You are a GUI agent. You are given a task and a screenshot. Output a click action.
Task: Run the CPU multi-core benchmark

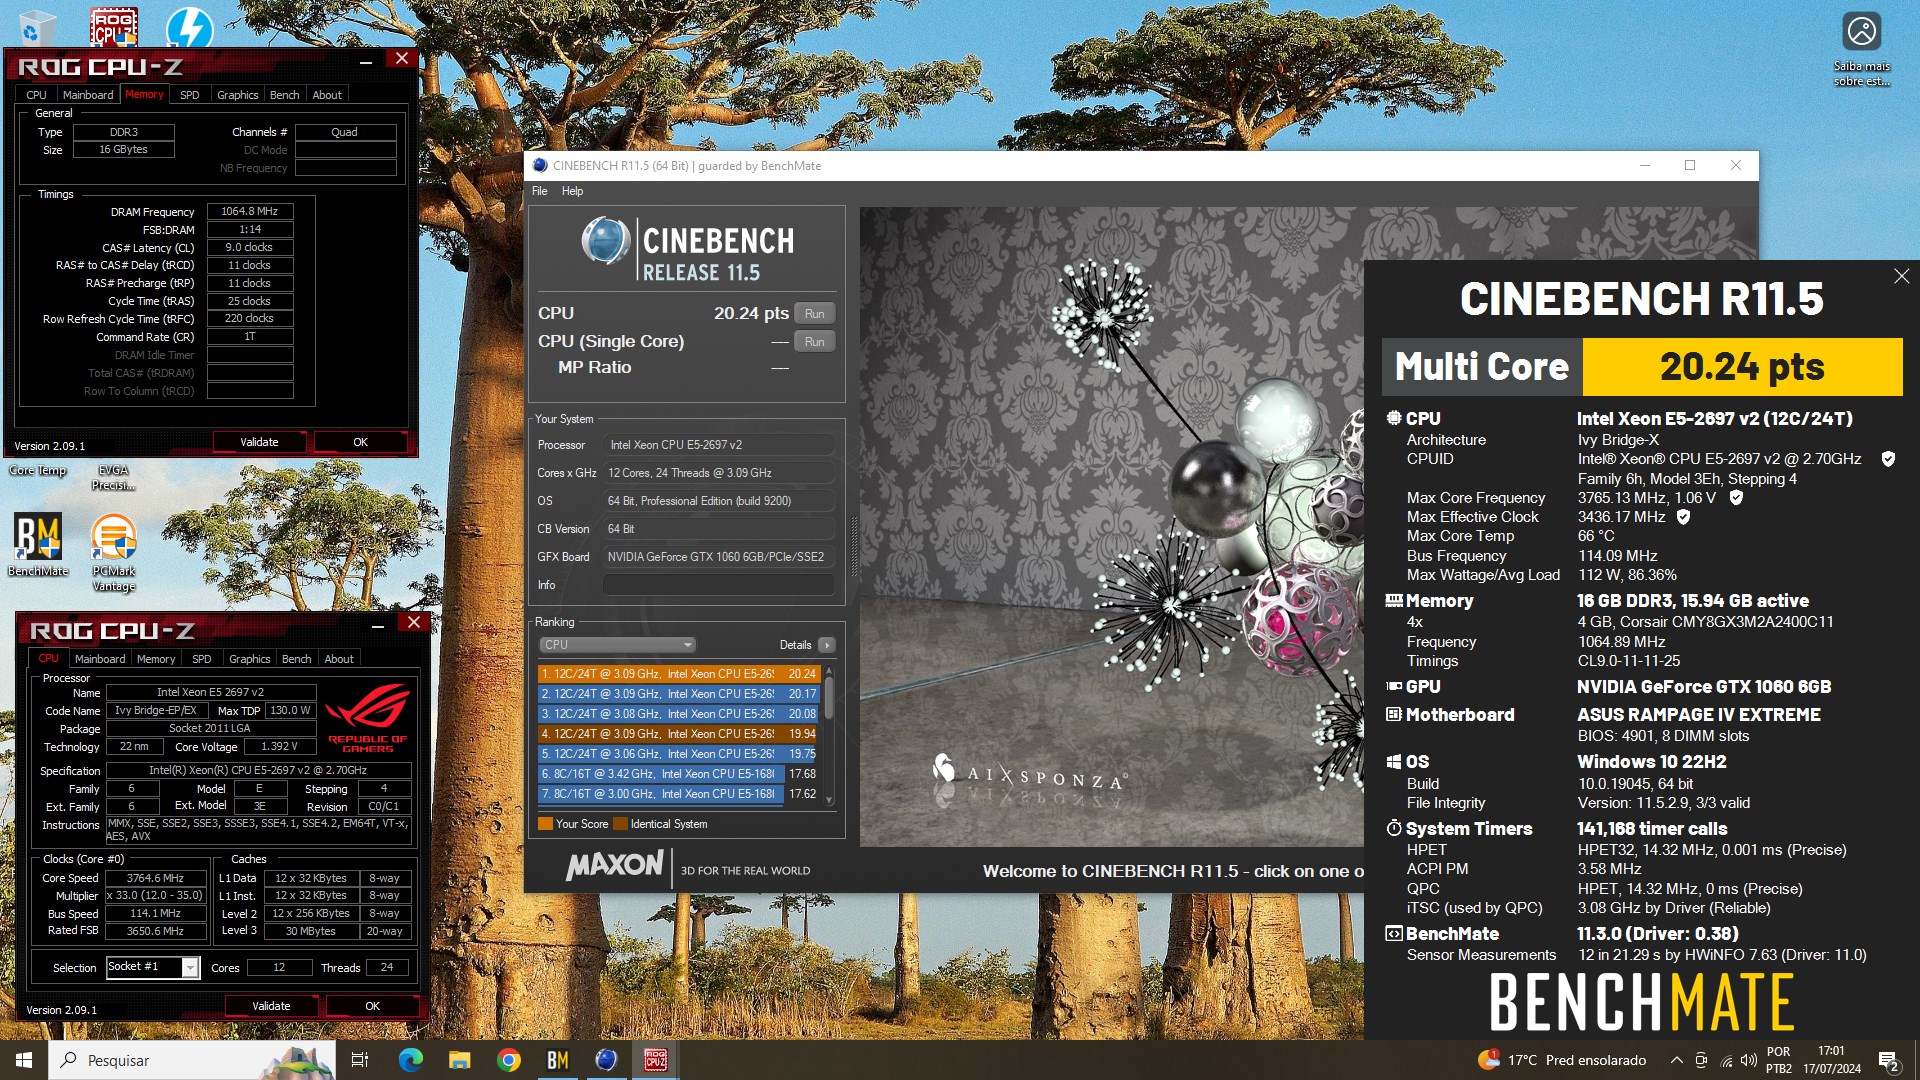[814, 314]
